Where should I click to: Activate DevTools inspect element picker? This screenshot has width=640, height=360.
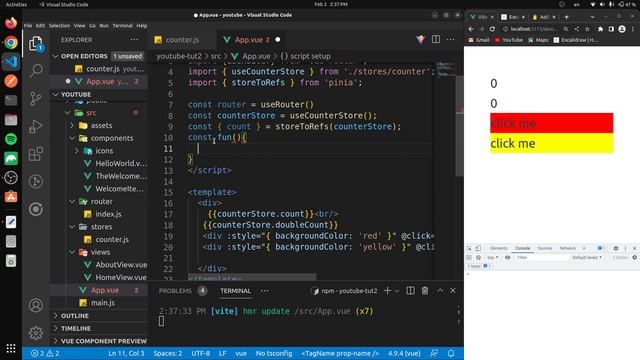(x=469, y=248)
